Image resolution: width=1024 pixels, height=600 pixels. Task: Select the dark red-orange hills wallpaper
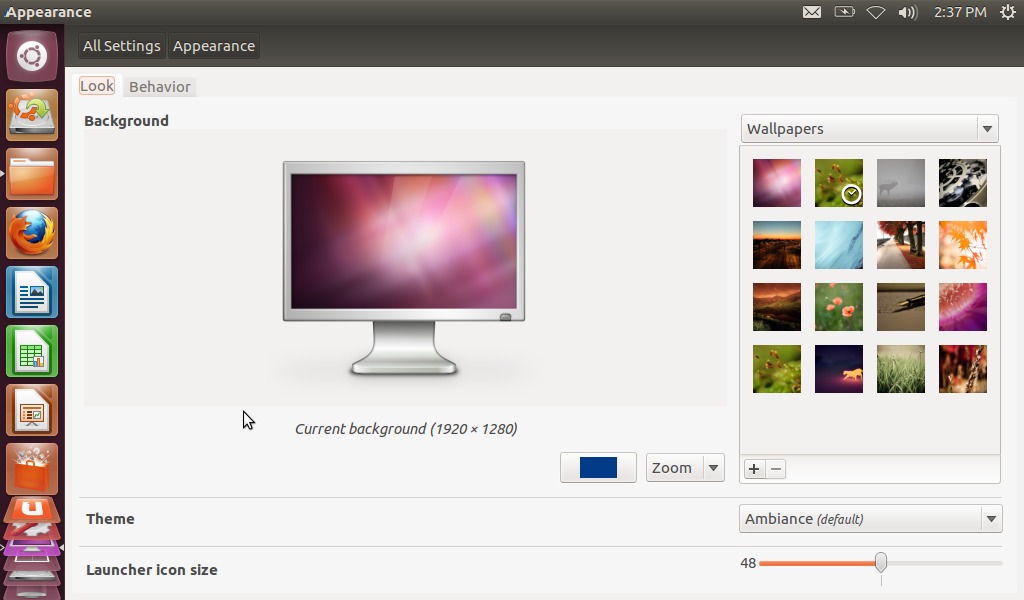[776, 307]
